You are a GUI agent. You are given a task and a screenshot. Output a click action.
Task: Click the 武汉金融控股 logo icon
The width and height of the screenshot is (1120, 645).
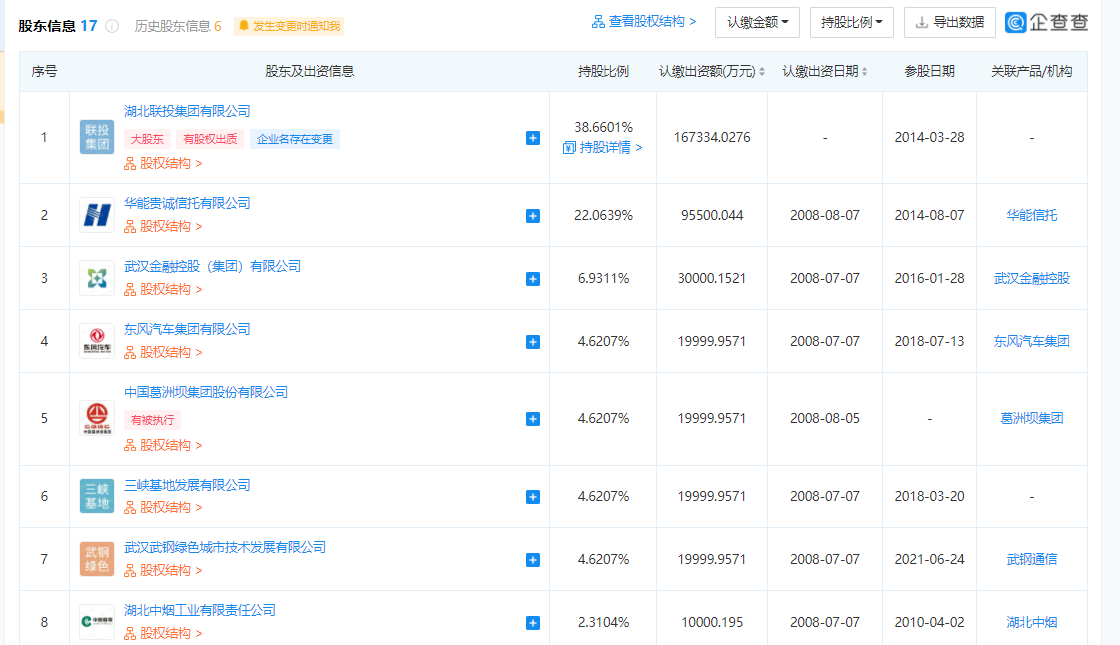tap(97, 278)
